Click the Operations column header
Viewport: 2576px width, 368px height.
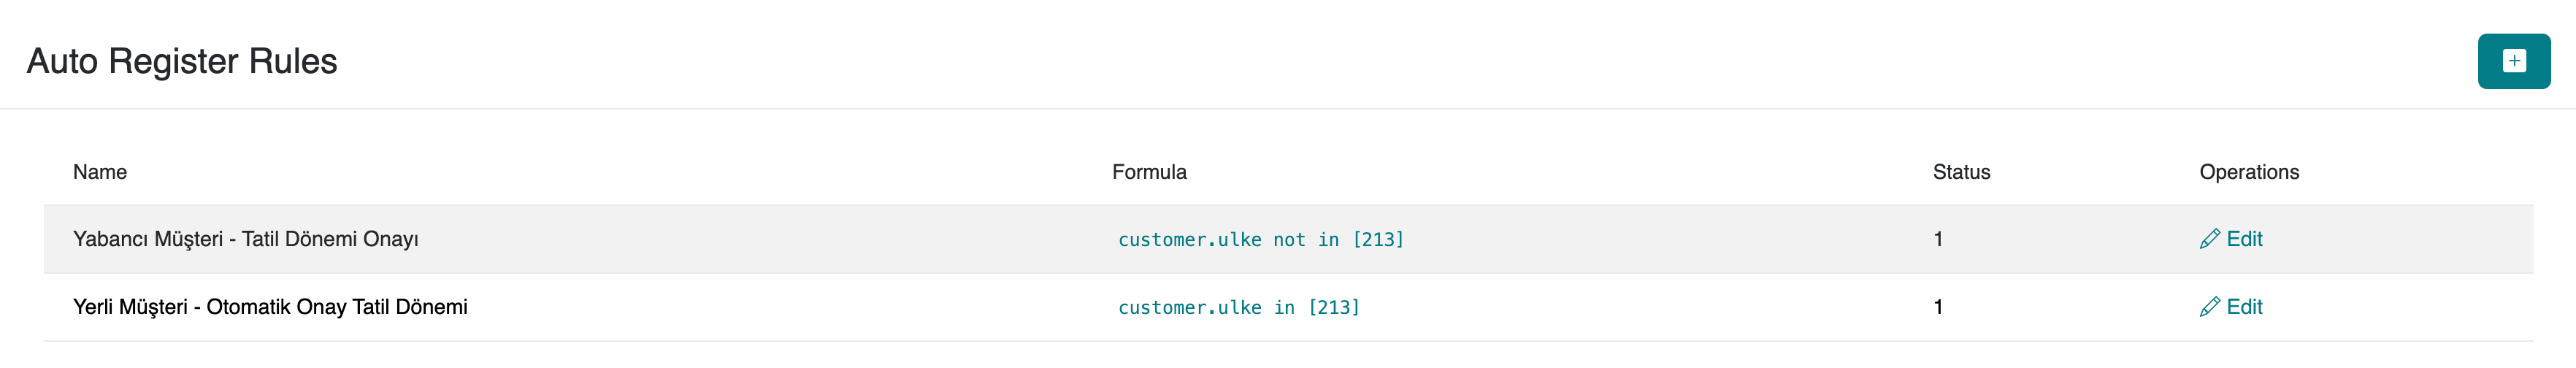[x=2249, y=172]
